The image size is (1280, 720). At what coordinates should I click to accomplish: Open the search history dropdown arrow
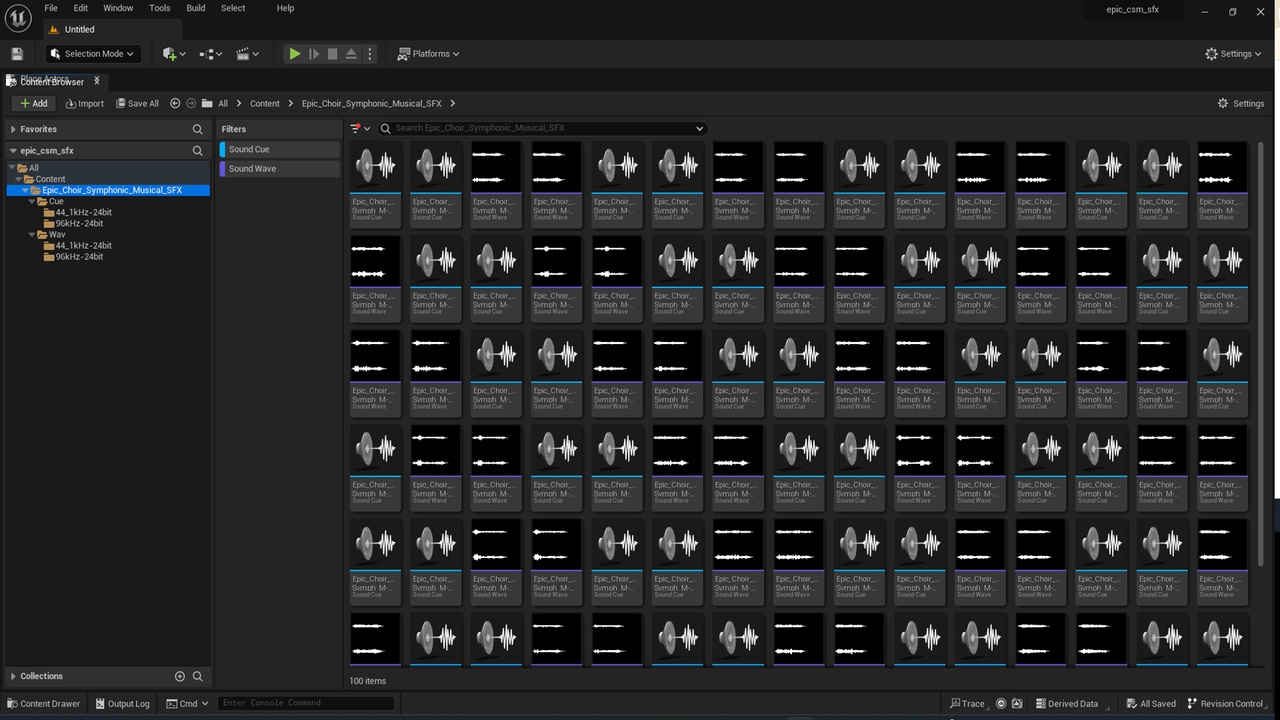point(699,128)
